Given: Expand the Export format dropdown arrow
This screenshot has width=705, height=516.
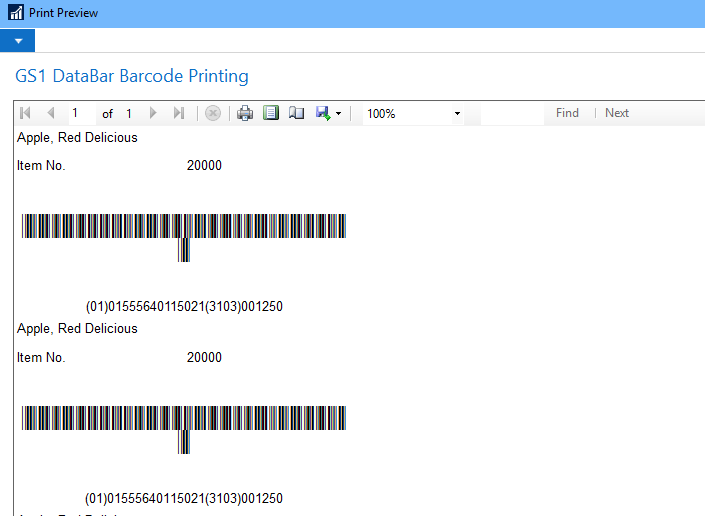Looking at the screenshot, I should pyautogui.click(x=338, y=114).
